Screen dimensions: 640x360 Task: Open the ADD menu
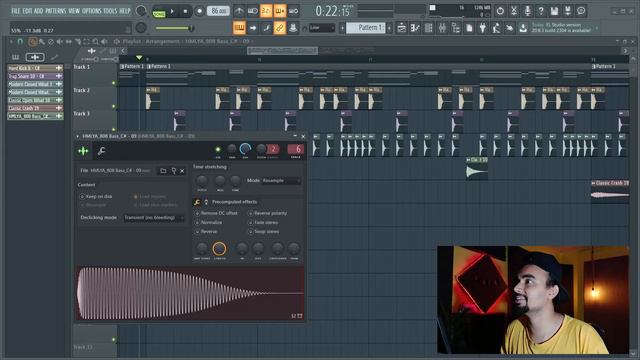(38, 11)
